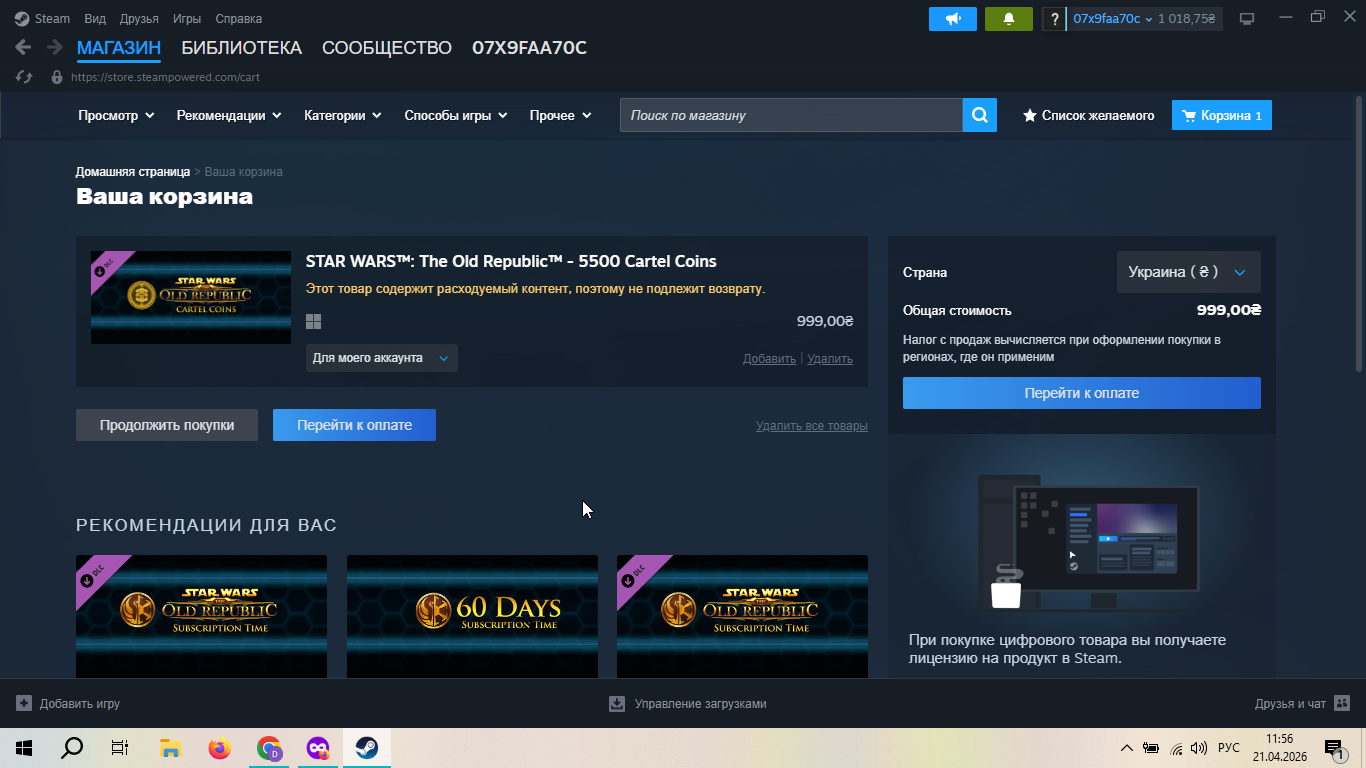The image size is (1366, 768).
Task: Expand the Способы игры store menu
Action: [456, 115]
